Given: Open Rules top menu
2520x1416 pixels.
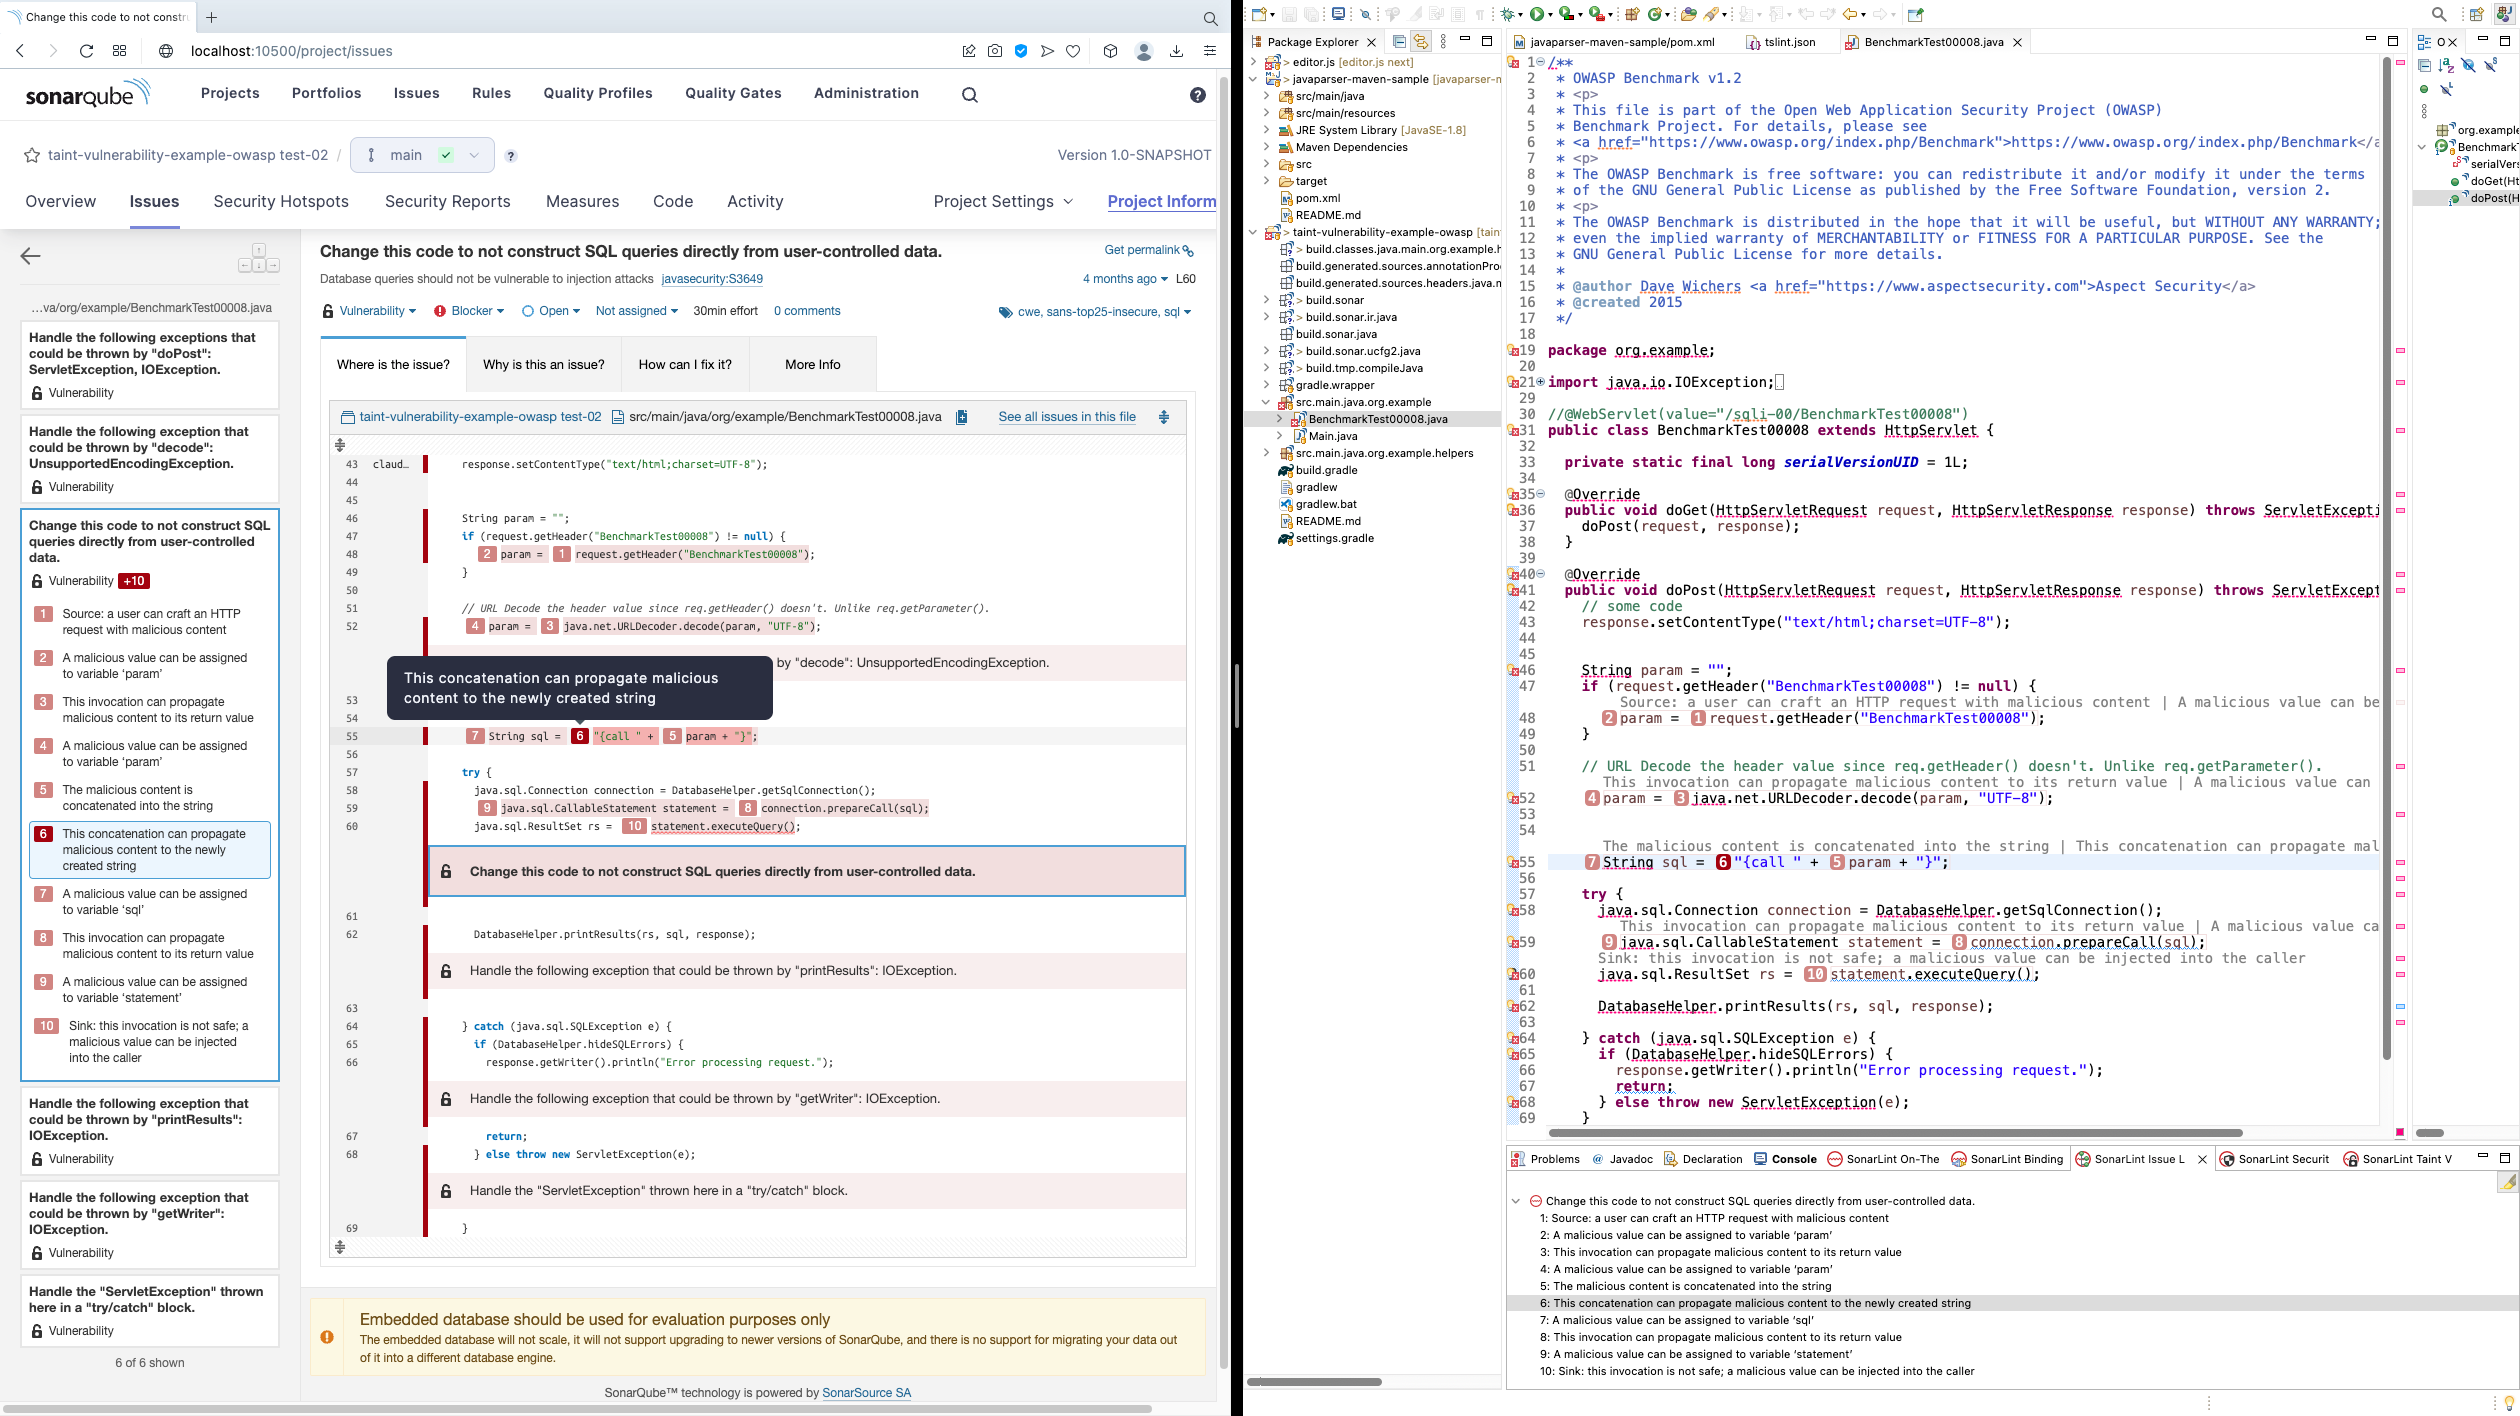Looking at the screenshot, I should click(x=491, y=93).
